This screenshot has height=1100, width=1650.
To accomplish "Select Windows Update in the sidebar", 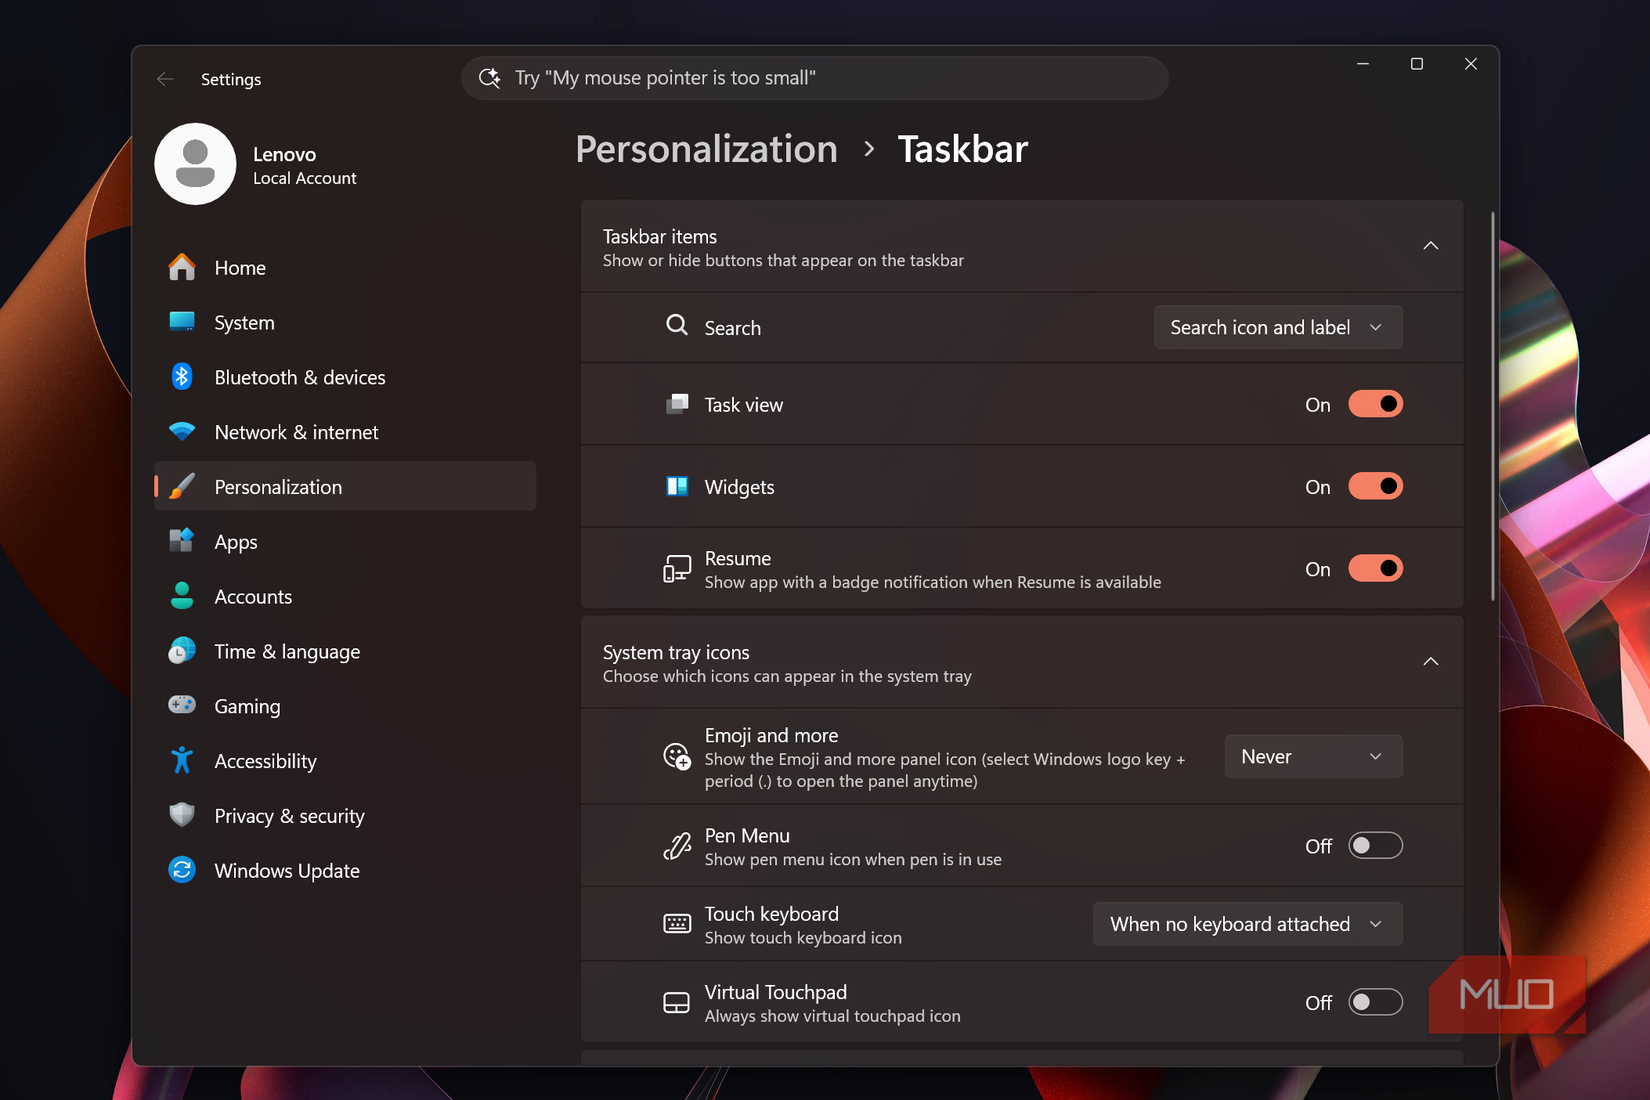I will 345,870.
